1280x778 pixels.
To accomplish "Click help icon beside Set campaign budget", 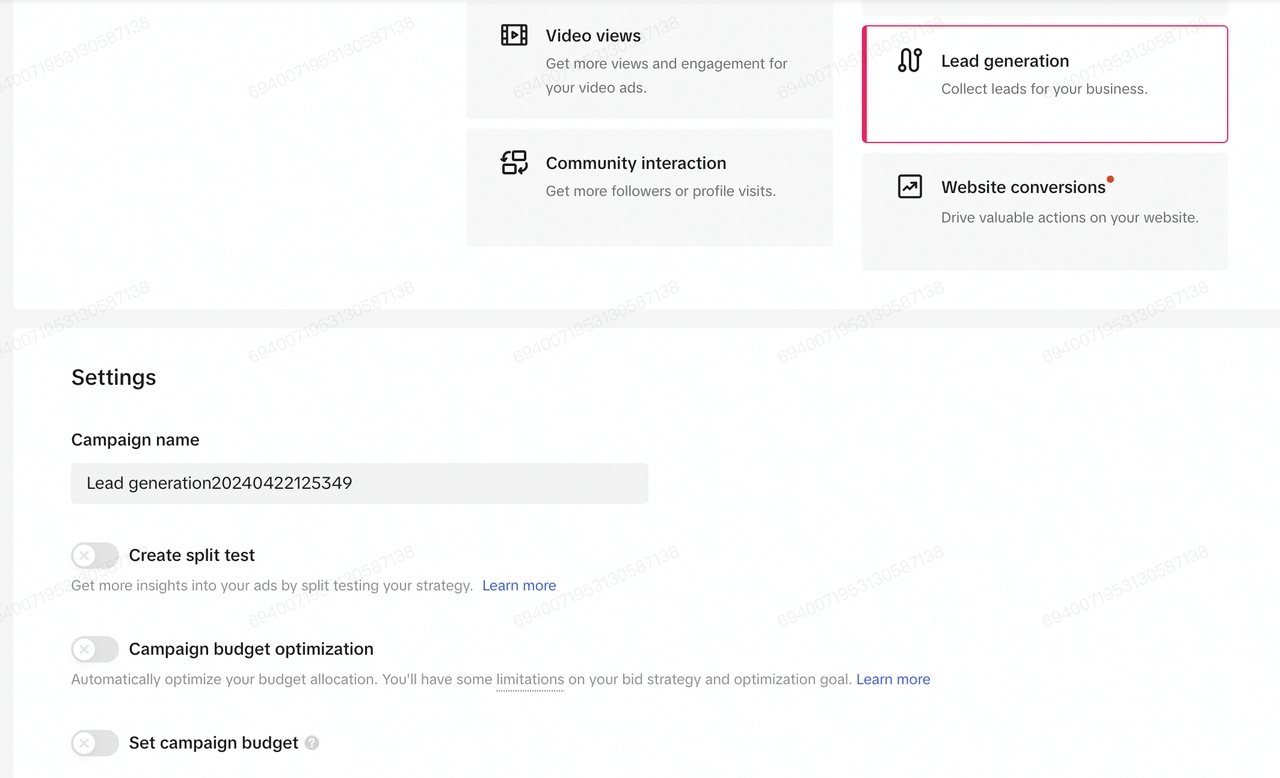I will pos(312,743).
